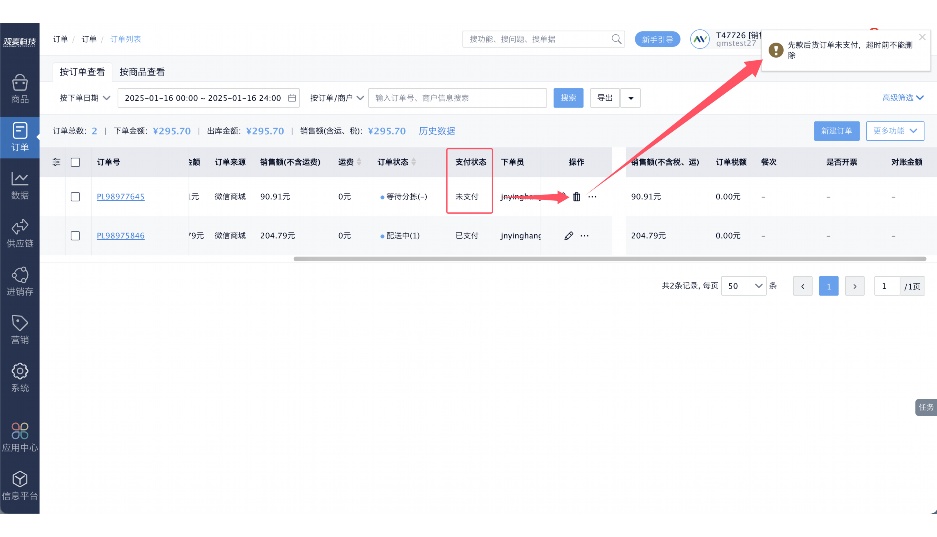Open the 50 per page dropdown

pos(743,286)
